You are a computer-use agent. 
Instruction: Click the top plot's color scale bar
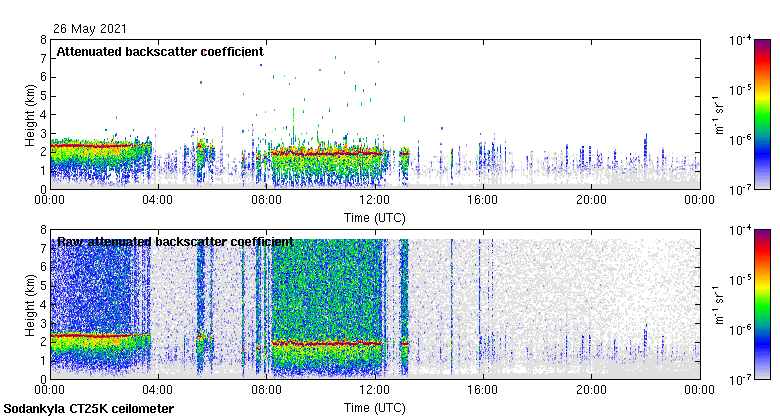click(x=762, y=114)
